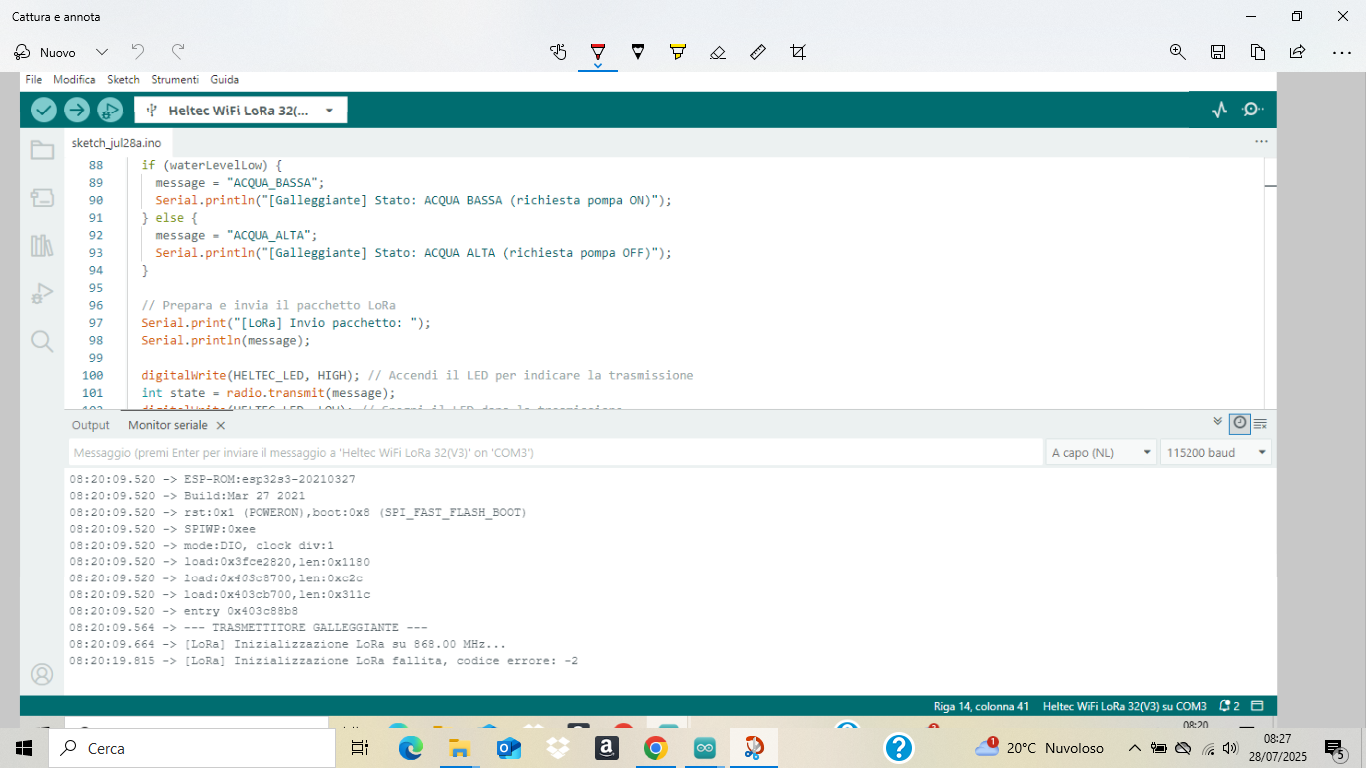Open the Modifica menu
The height and width of the screenshot is (768, 1366).
[x=74, y=79]
